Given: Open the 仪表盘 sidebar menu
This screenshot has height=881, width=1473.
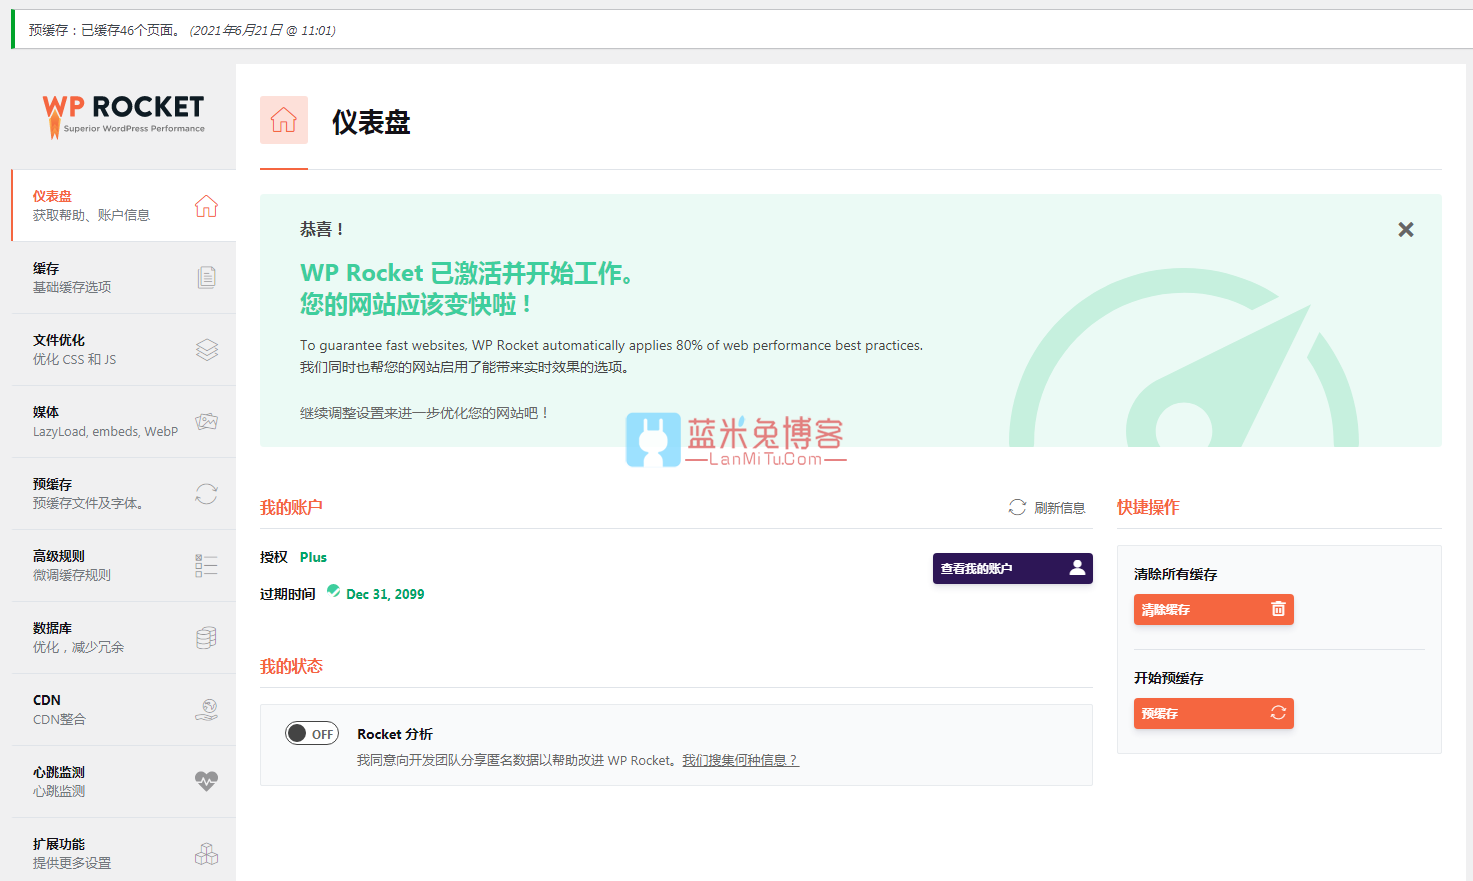Looking at the screenshot, I should tap(124, 206).
